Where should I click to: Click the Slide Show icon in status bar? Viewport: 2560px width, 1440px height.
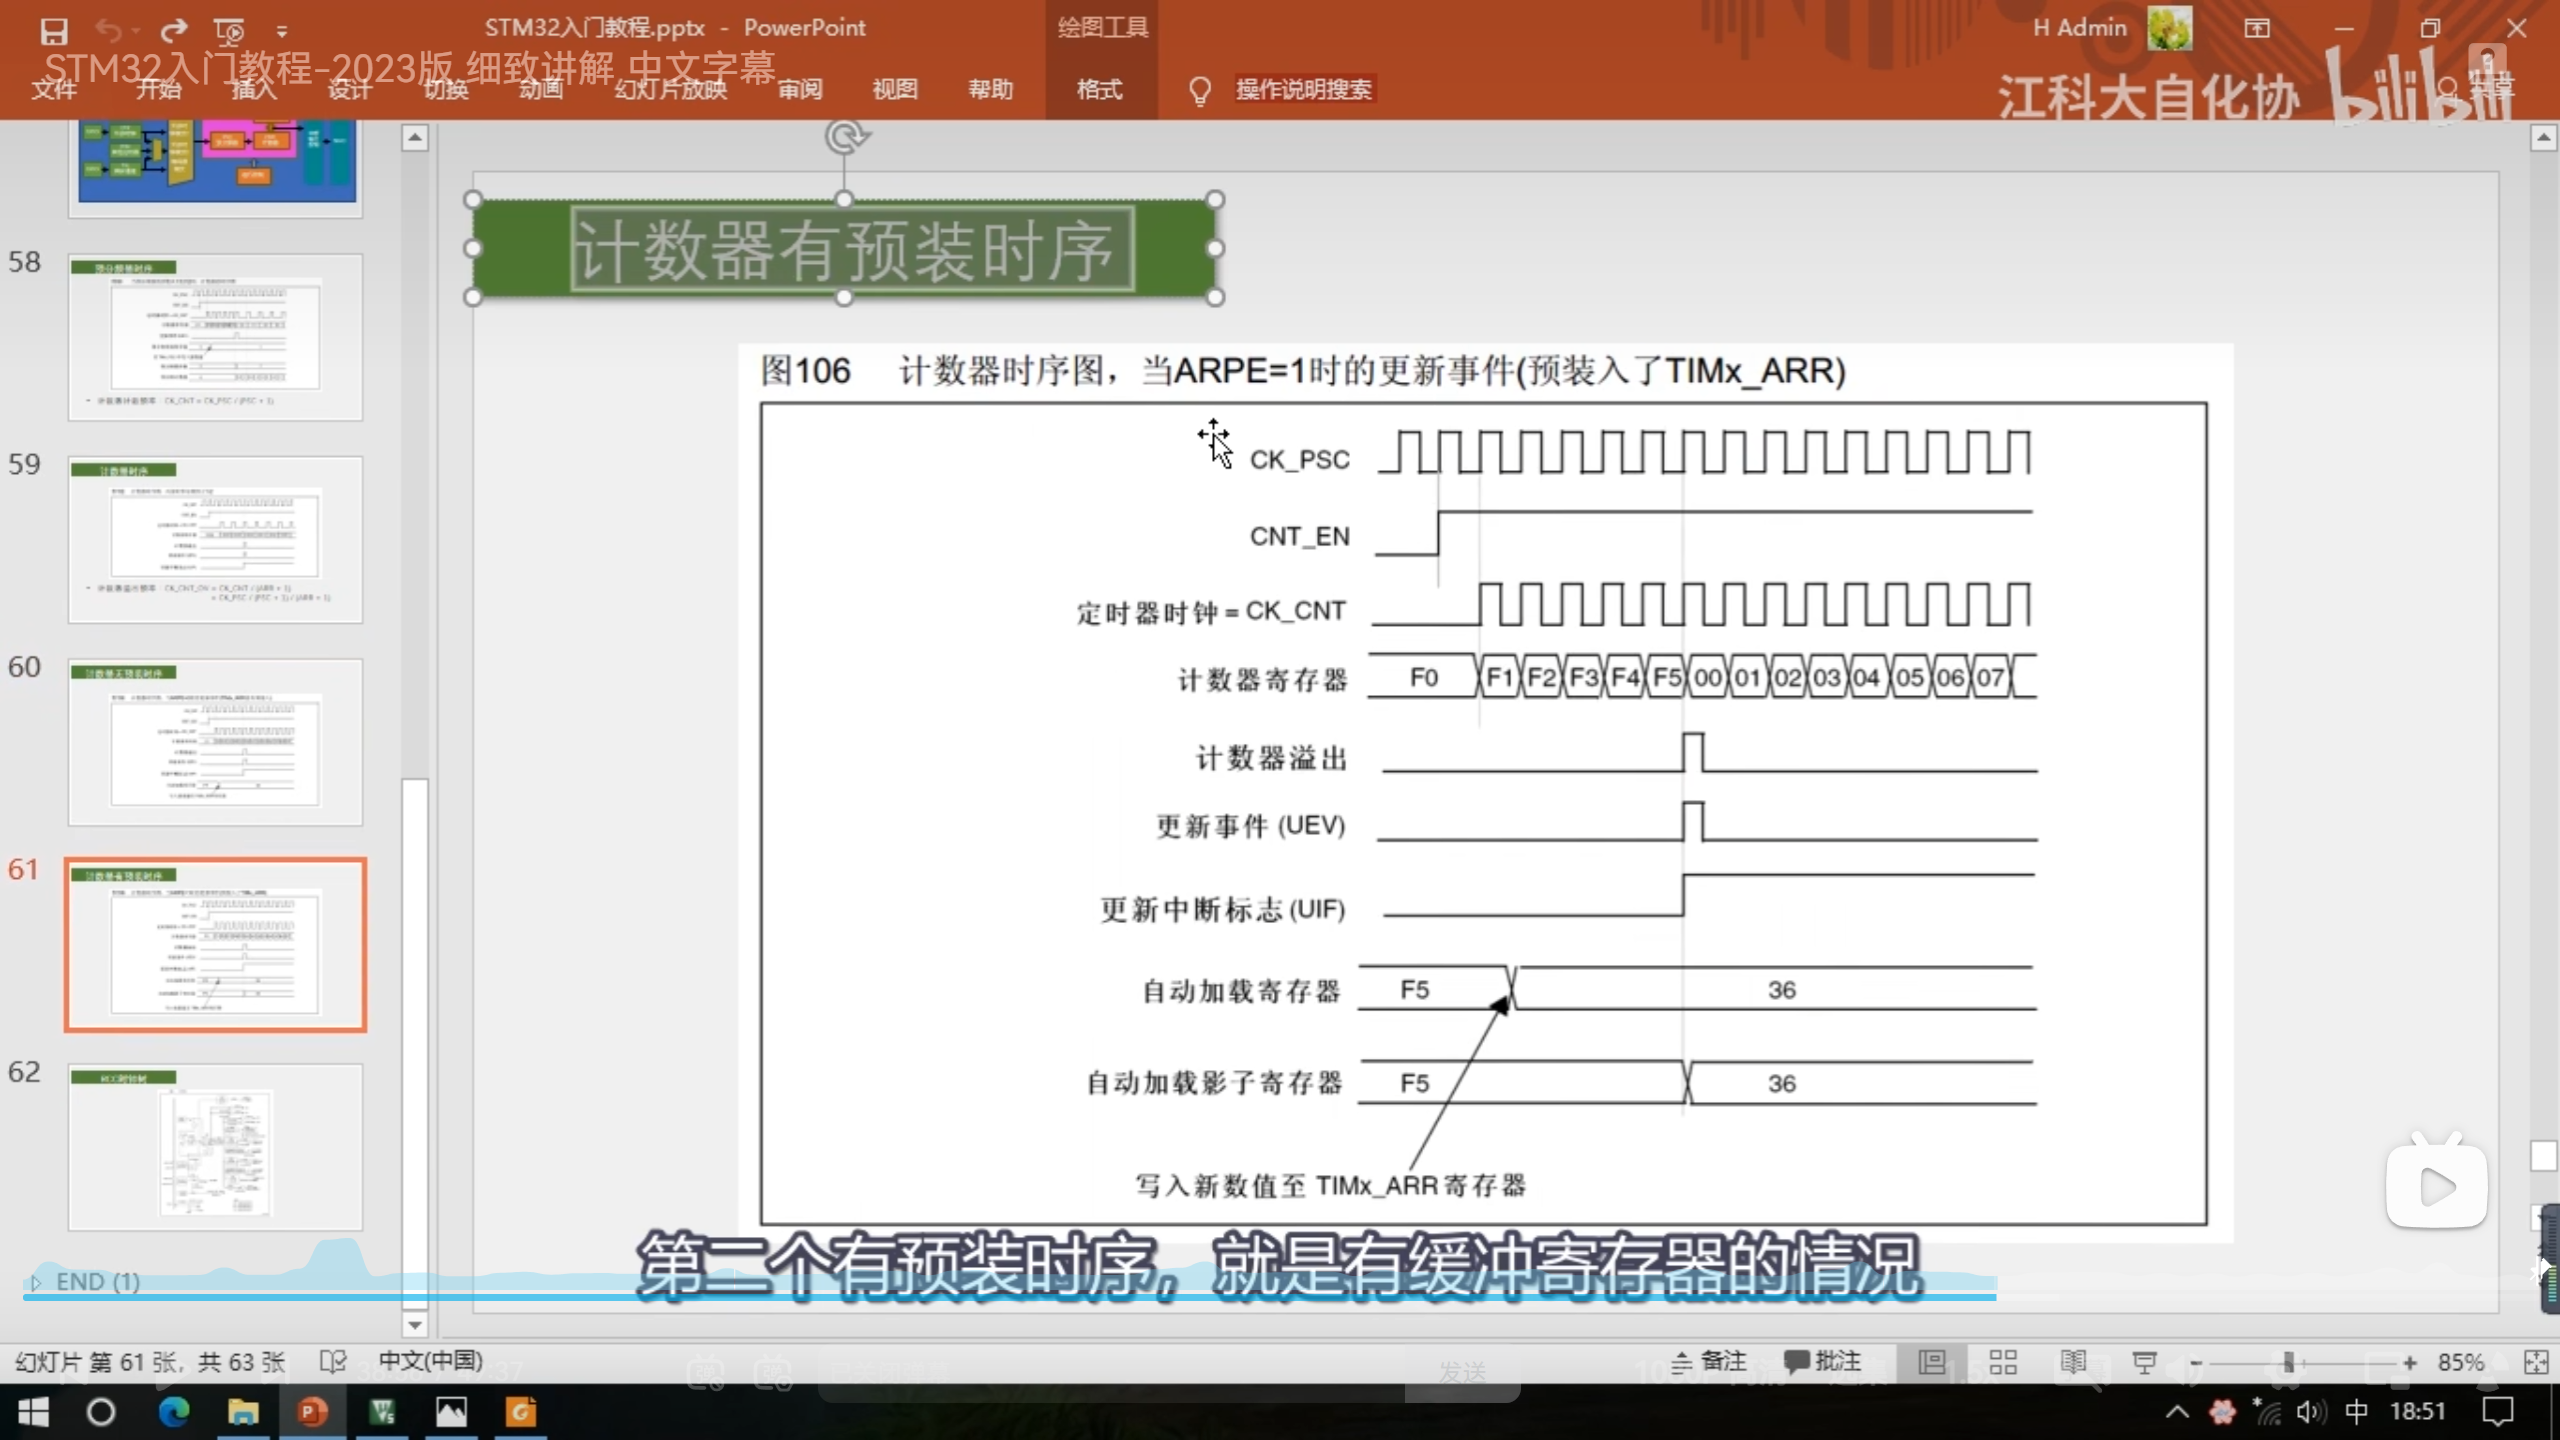2144,1362
